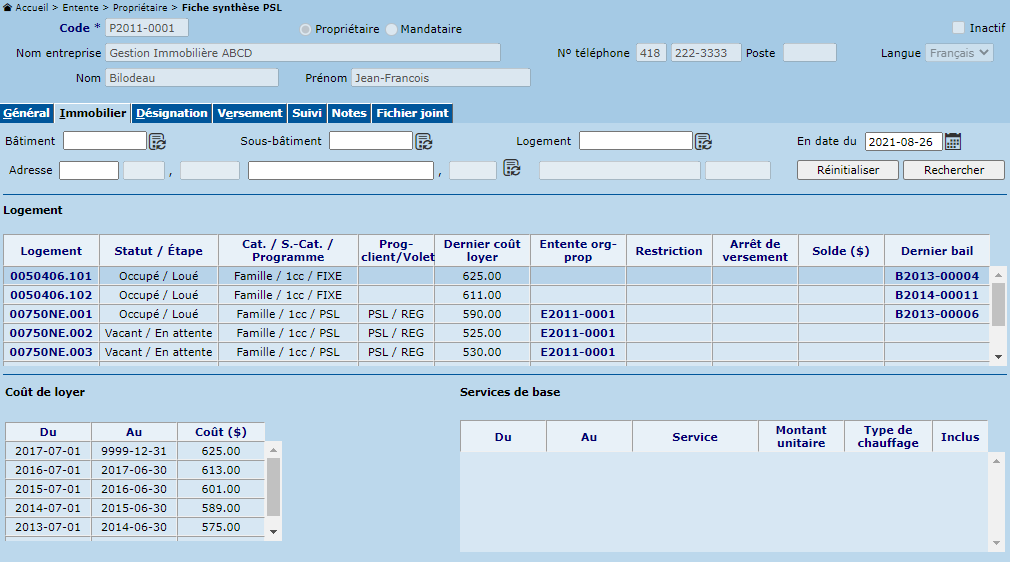Switch to the Désignation tab

tap(171, 114)
